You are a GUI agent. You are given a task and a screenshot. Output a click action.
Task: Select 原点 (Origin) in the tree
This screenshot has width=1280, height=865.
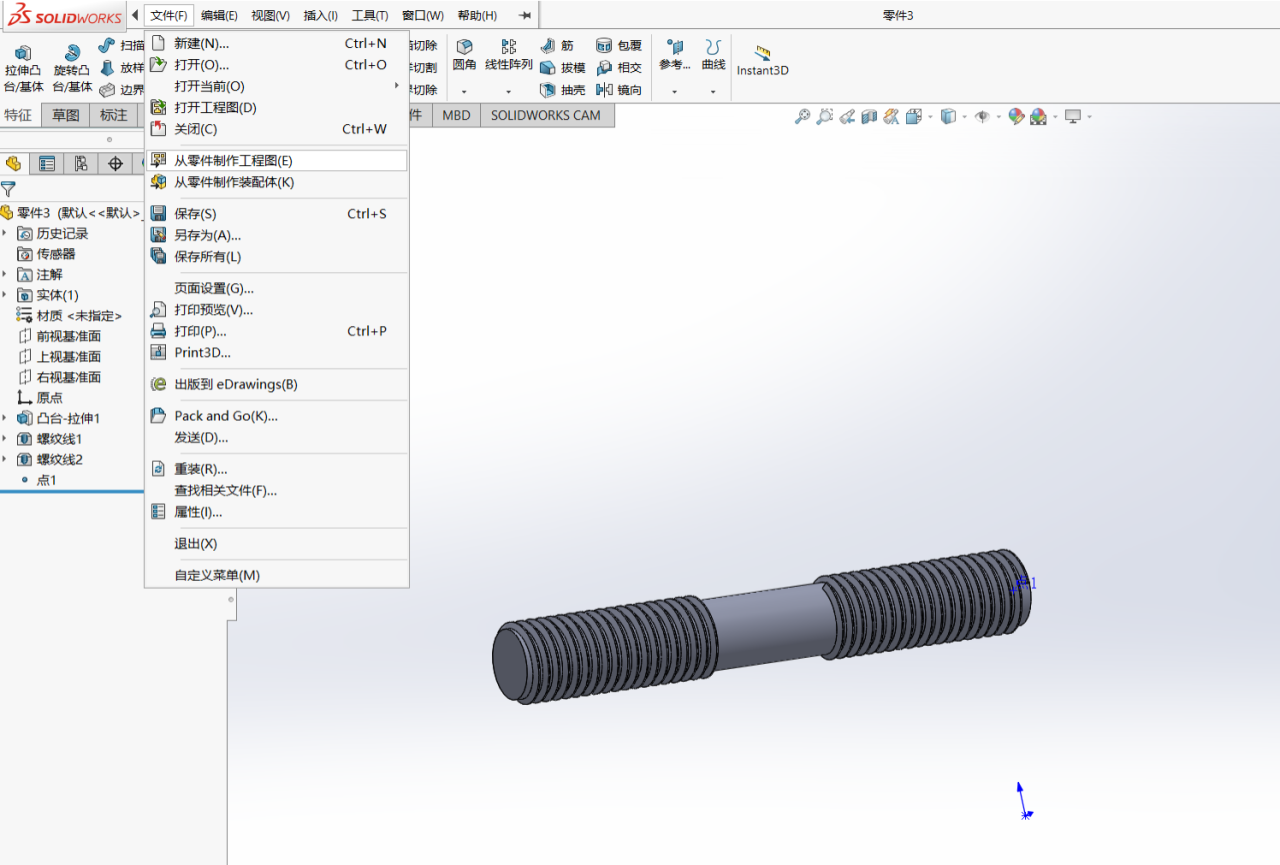(x=50, y=398)
